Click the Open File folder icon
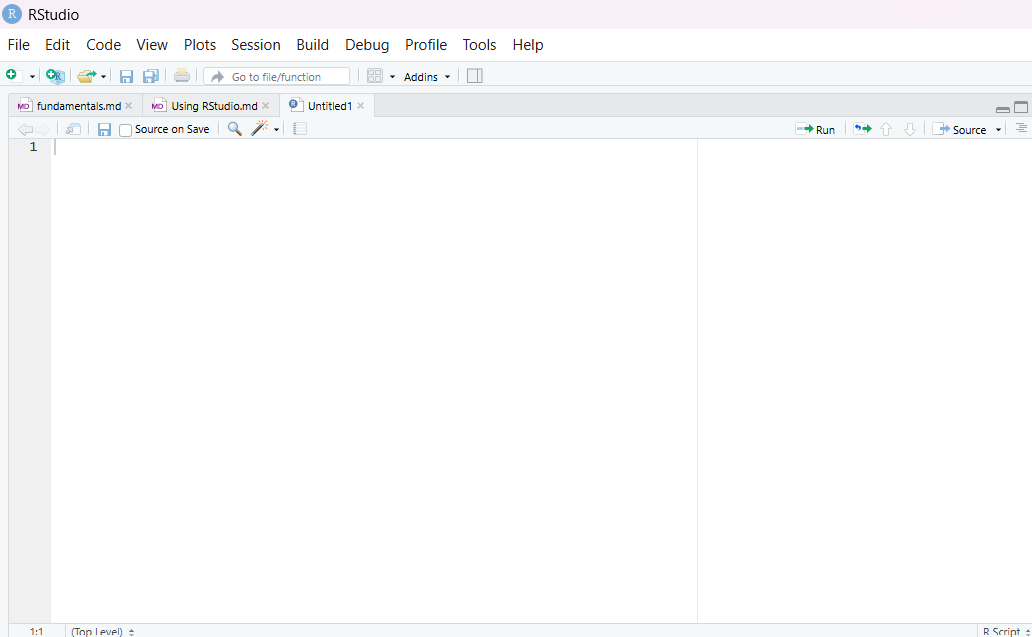 tap(86, 76)
